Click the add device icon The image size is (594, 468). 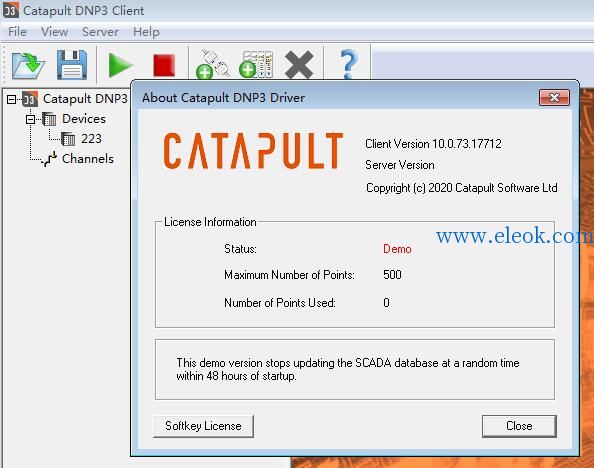(256, 64)
